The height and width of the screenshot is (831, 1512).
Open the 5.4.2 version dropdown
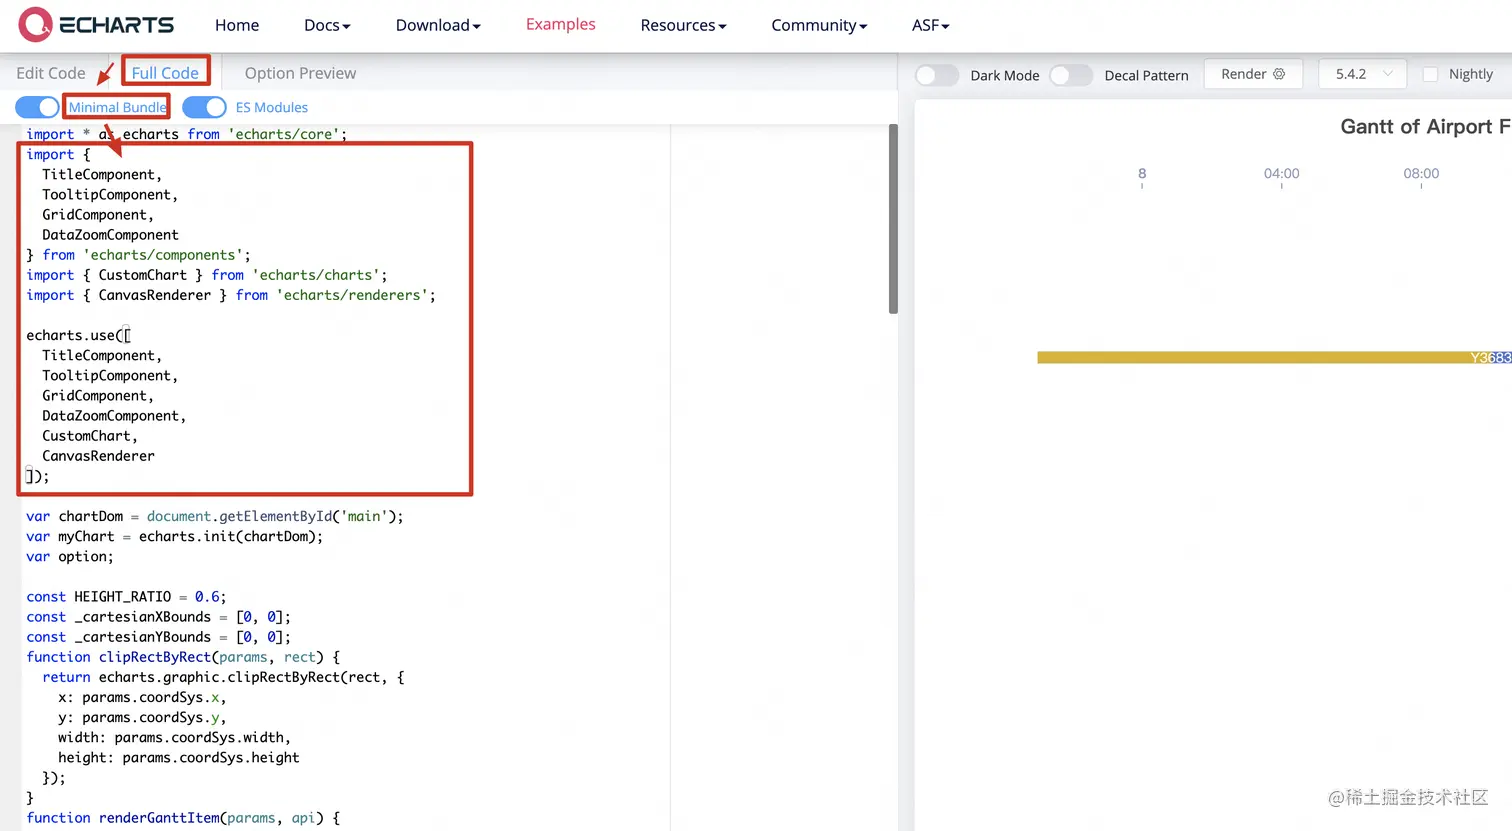[x=1363, y=74]
